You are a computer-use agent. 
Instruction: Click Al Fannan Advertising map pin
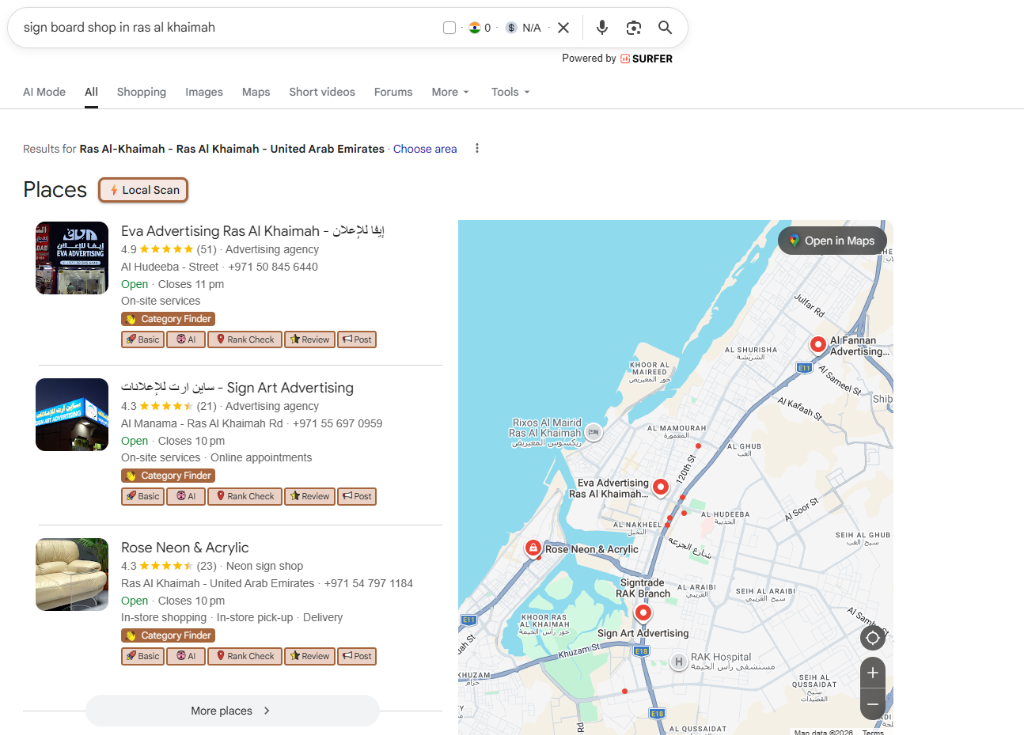click(x=818, y=344)
